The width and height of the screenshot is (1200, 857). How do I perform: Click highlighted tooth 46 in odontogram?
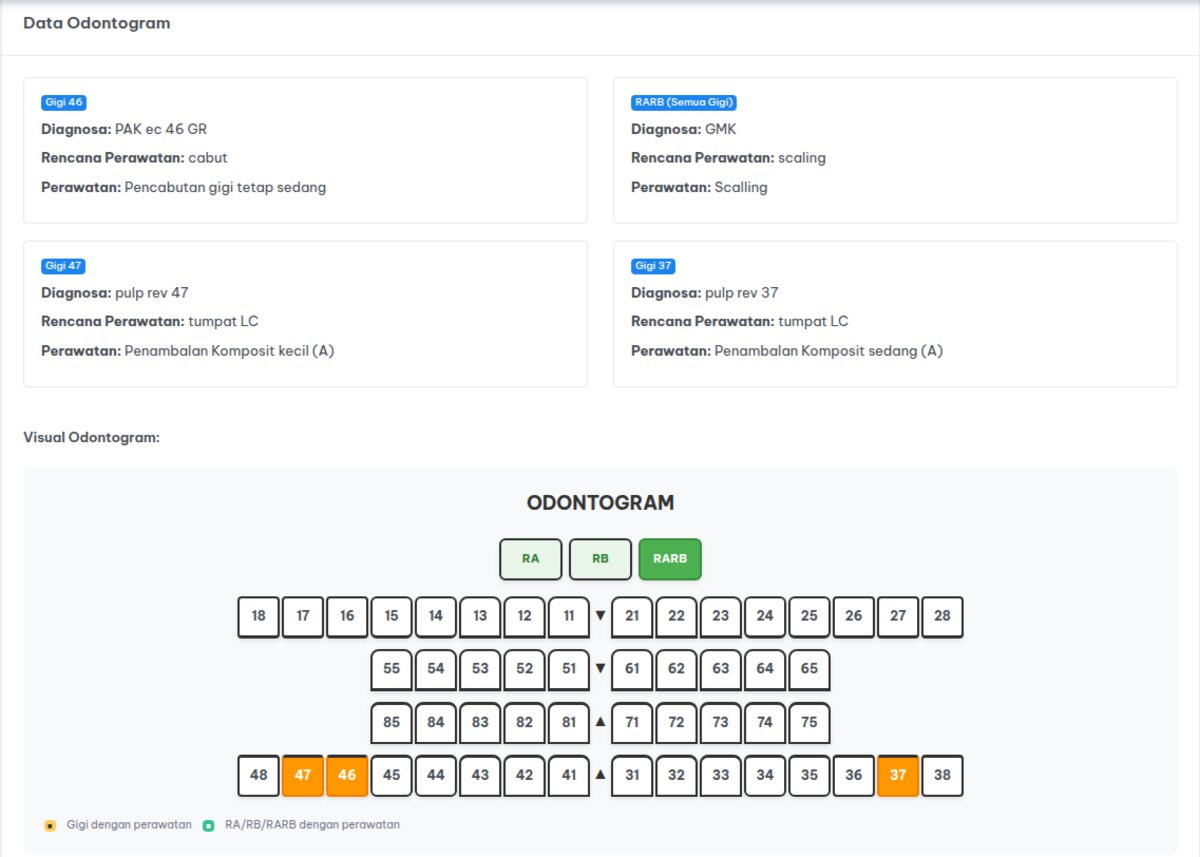coord(347,775)
